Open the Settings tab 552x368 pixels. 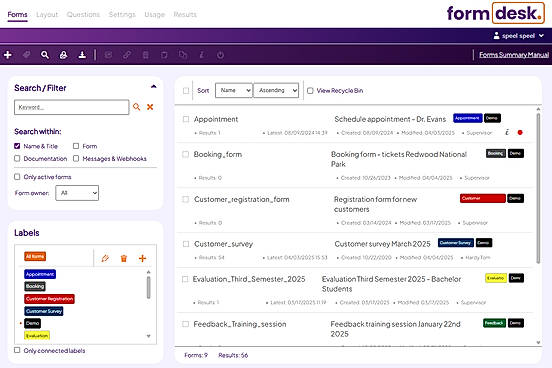122,14
